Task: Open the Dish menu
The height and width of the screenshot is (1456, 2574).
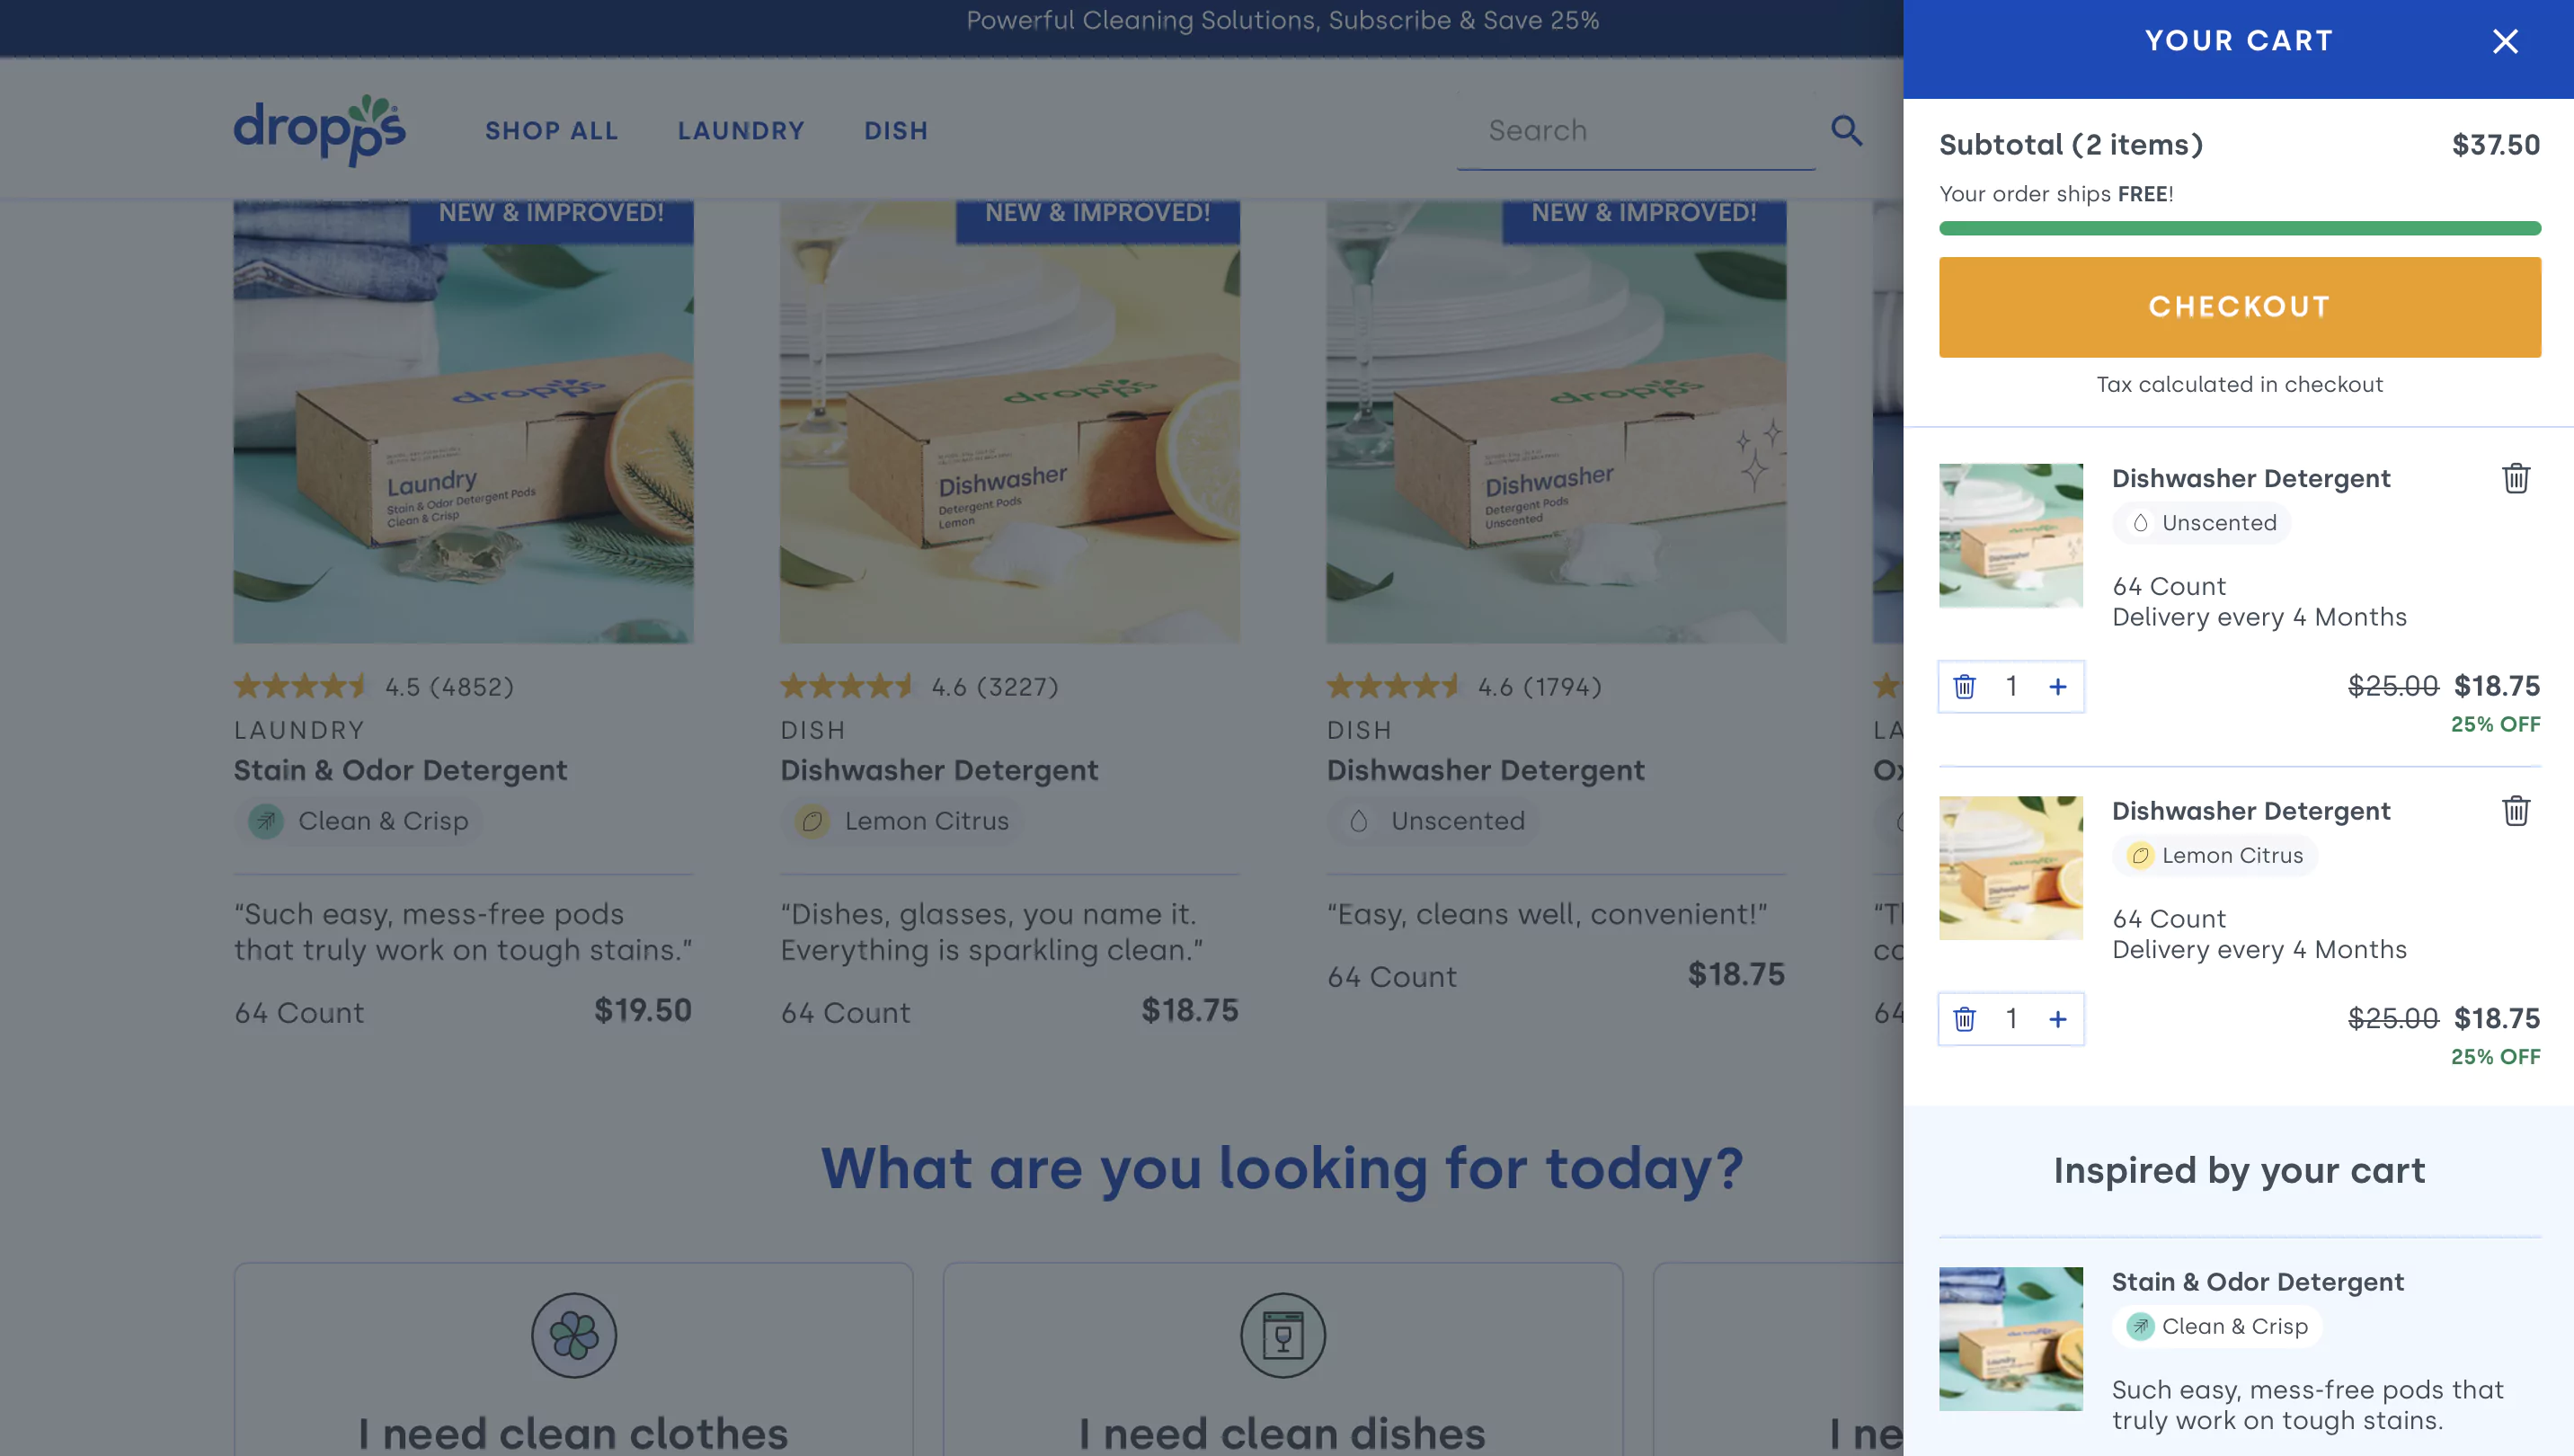Action: (x=896, y=131)
